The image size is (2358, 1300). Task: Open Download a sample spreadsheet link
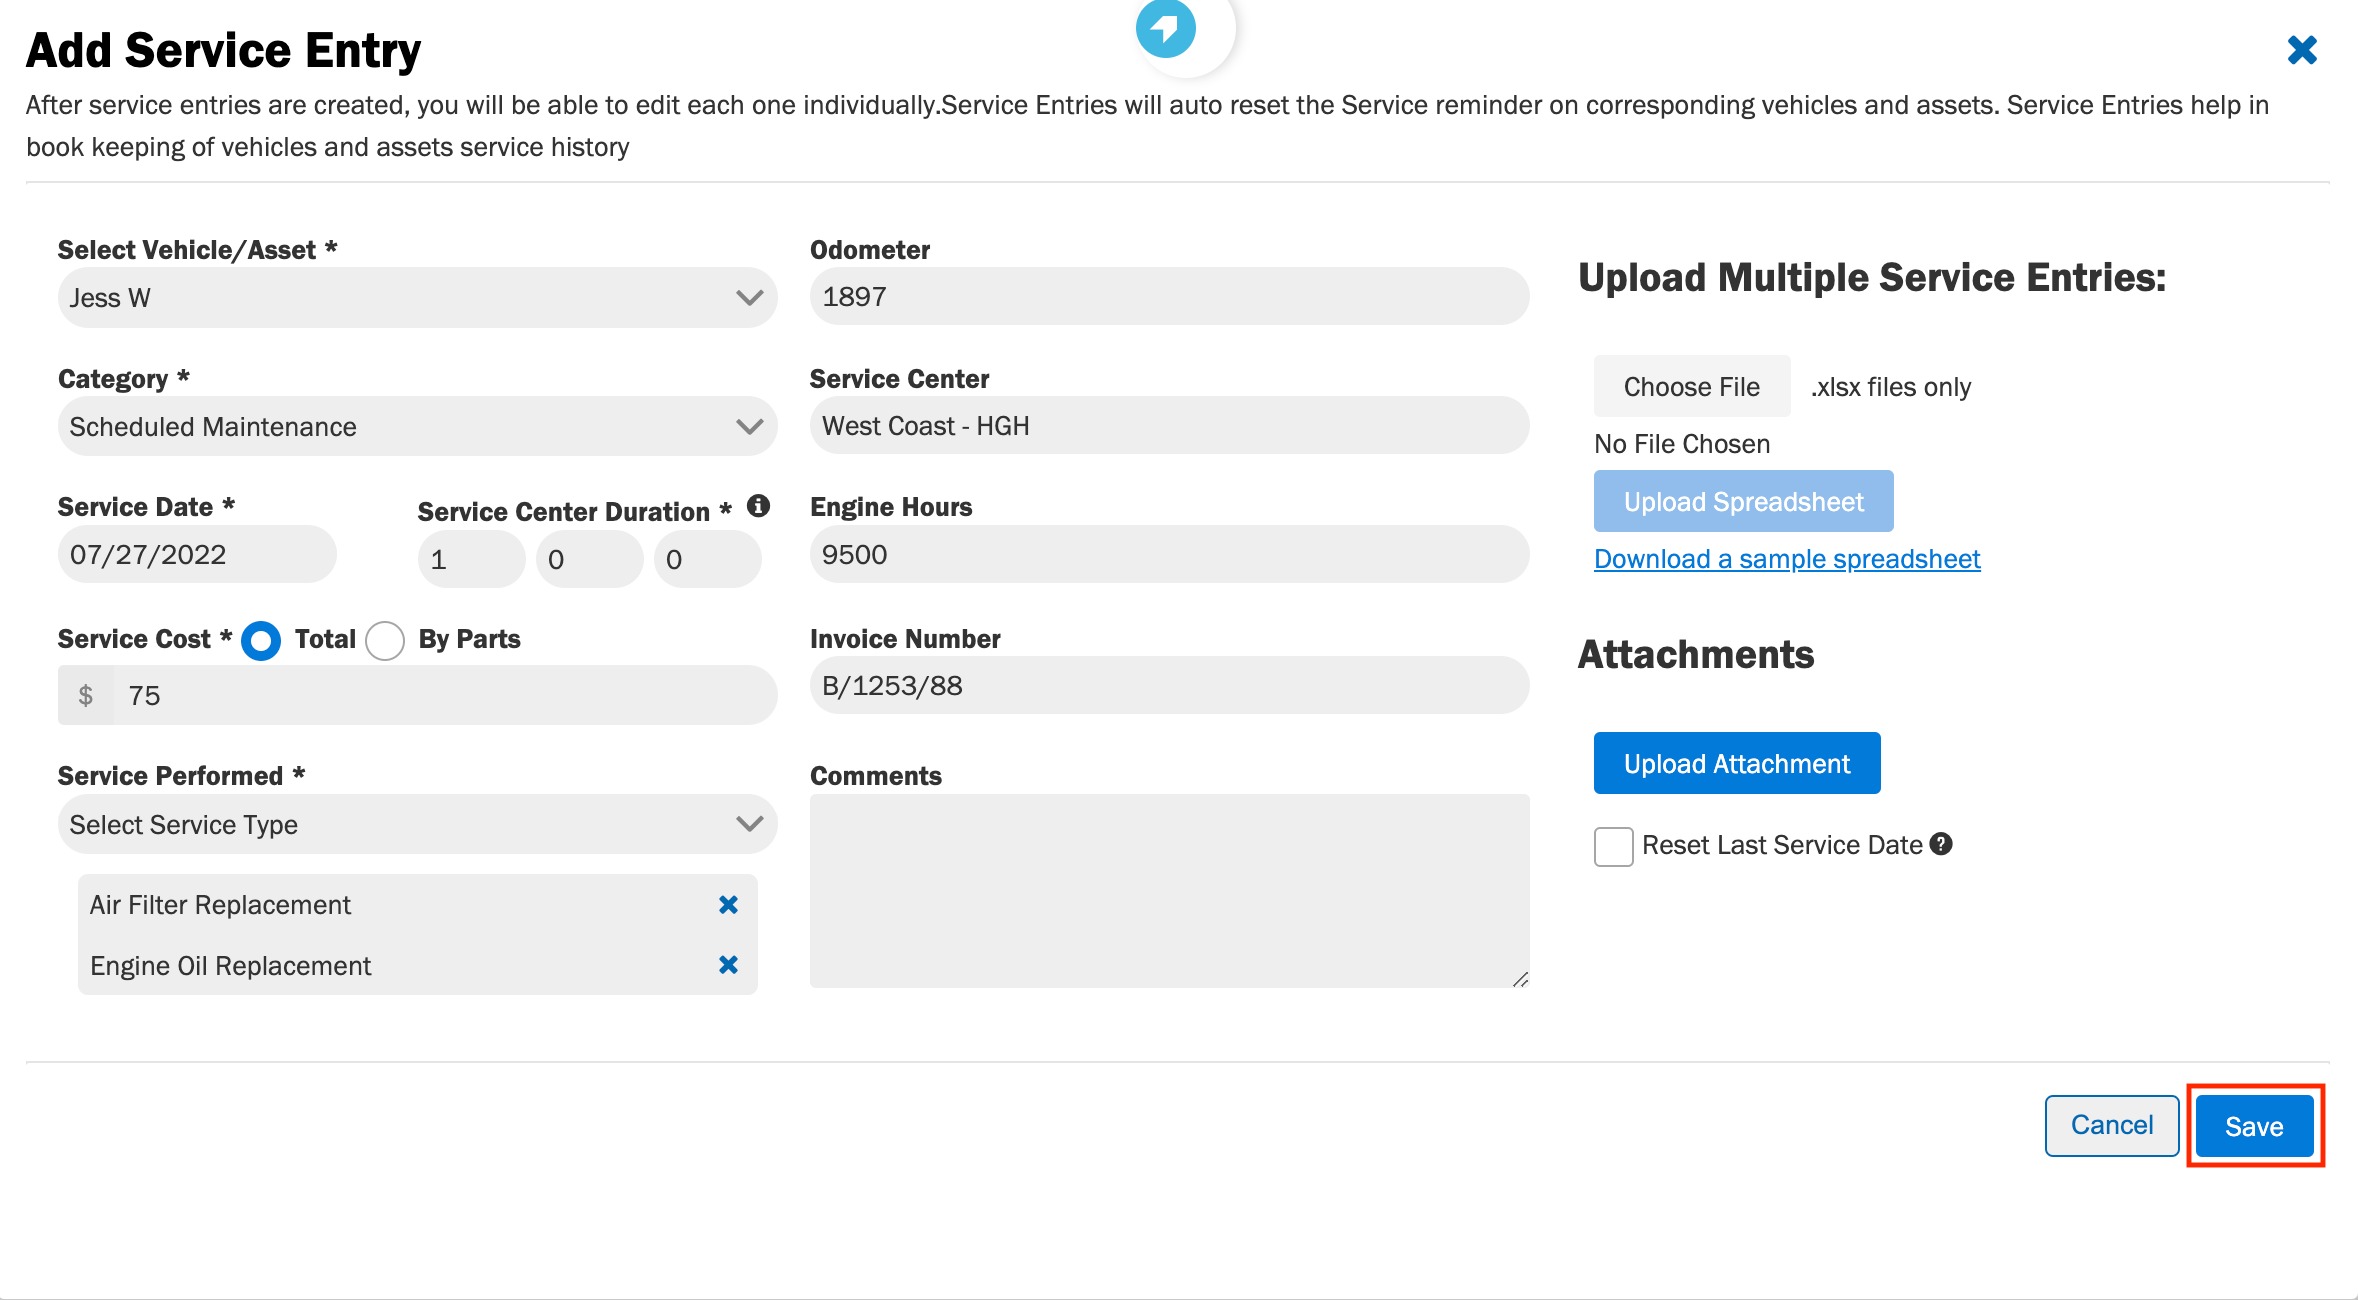1787,558
